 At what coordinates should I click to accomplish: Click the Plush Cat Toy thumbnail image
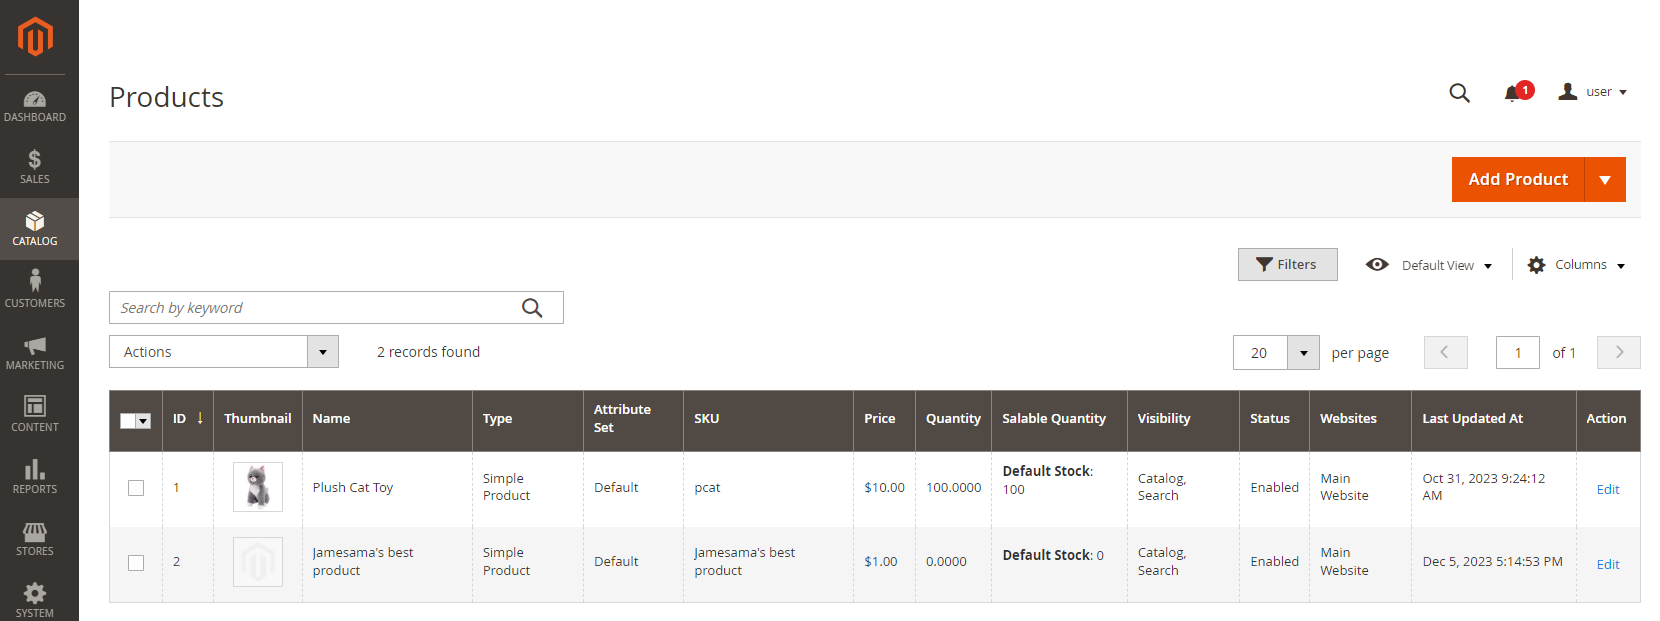258,487
